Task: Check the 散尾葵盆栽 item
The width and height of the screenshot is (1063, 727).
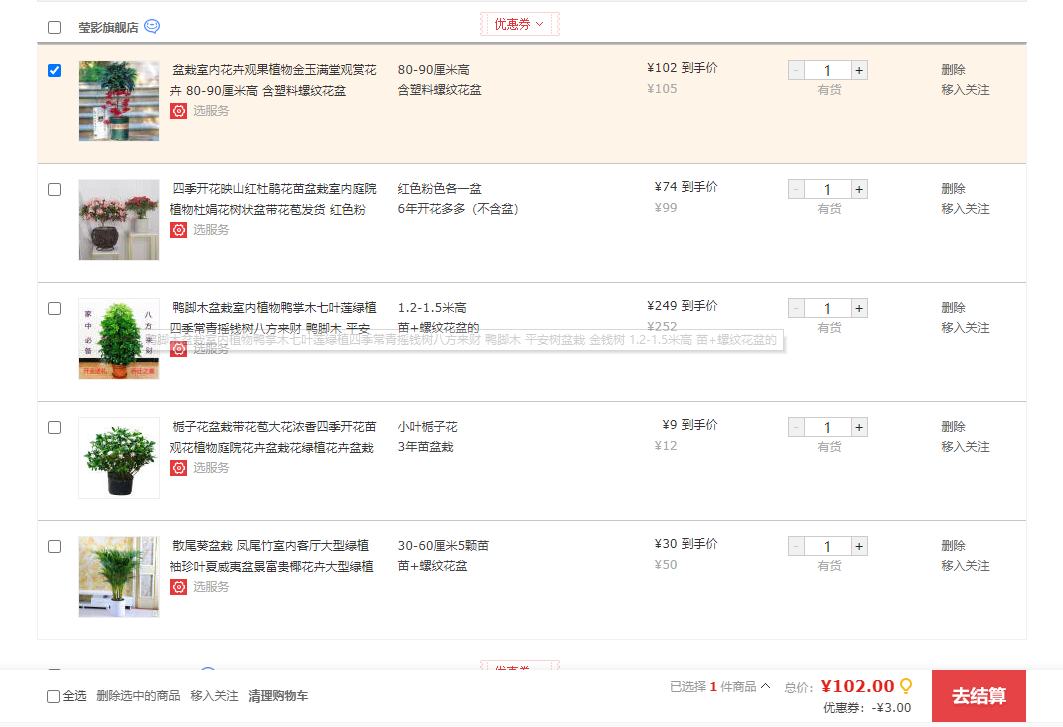Action: 55,547
